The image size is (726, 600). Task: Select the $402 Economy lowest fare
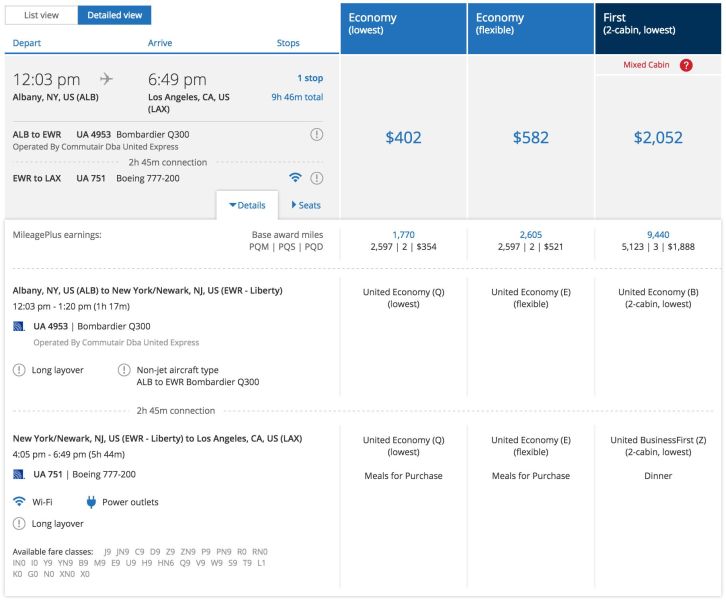pos(403,138)
